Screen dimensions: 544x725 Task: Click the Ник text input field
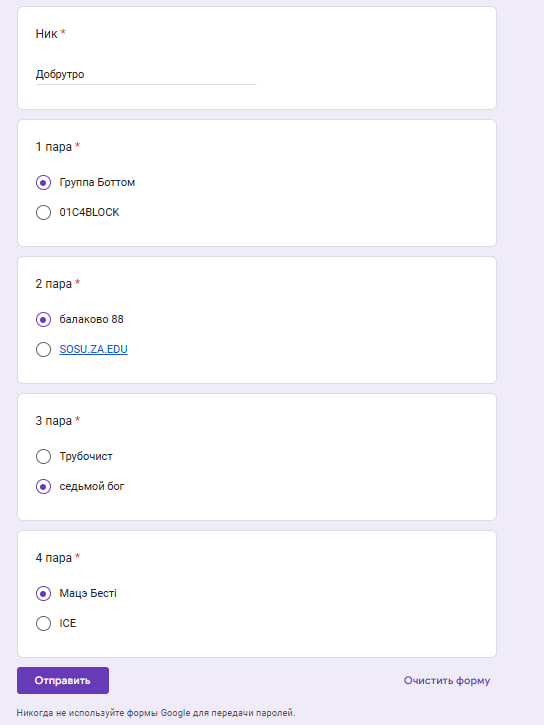click(146, 74)
